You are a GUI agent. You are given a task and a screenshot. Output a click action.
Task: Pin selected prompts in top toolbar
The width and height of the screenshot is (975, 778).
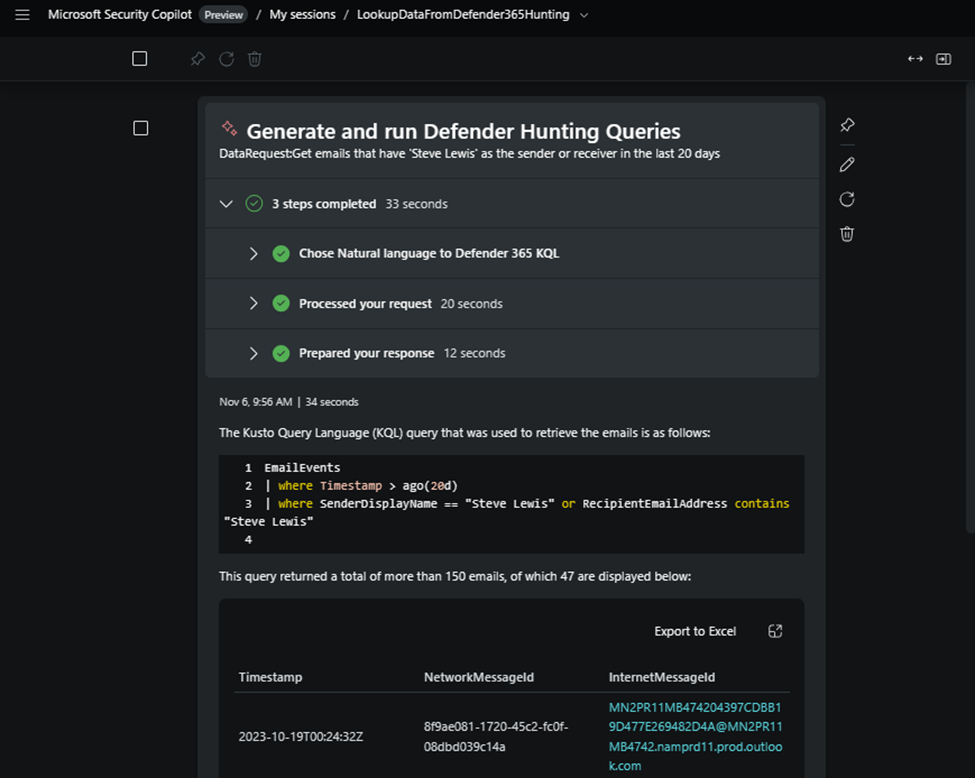coord(197,59)
